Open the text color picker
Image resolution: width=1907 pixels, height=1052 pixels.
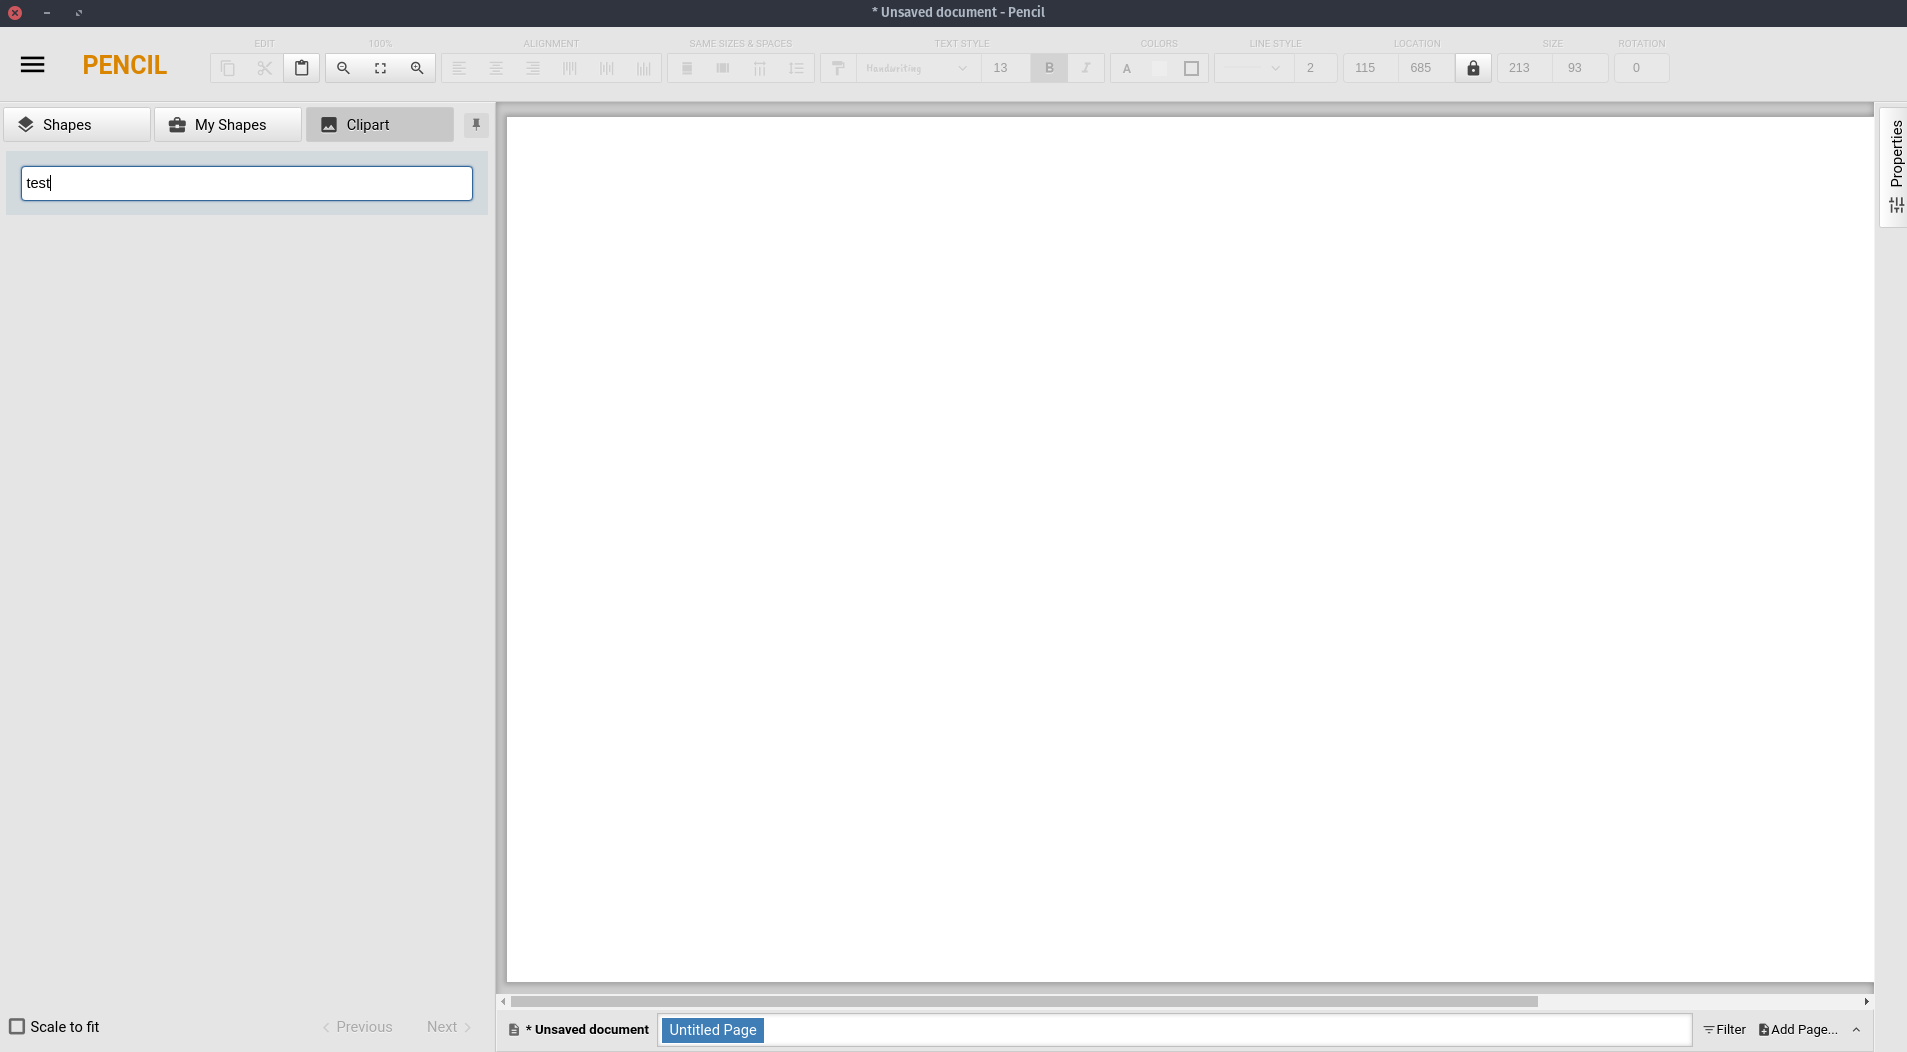tap(1127, 68)
